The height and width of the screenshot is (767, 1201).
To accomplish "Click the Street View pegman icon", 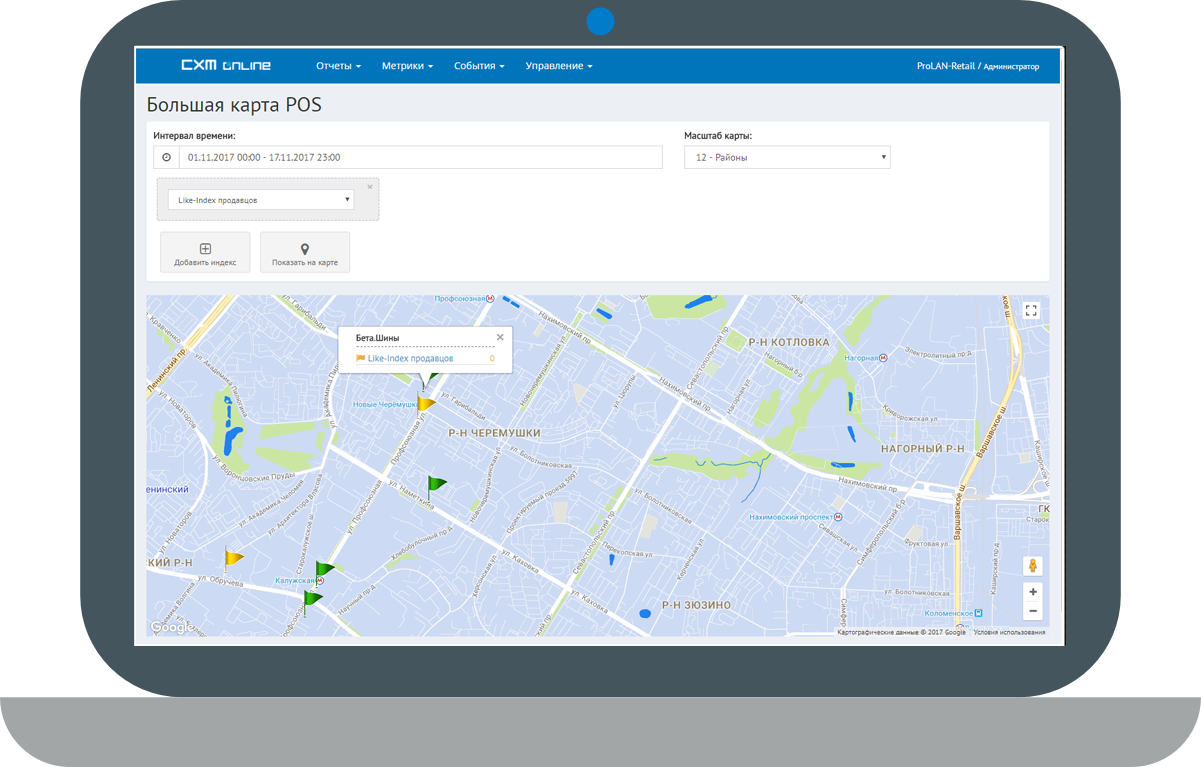I will [x=1032, y=566].
